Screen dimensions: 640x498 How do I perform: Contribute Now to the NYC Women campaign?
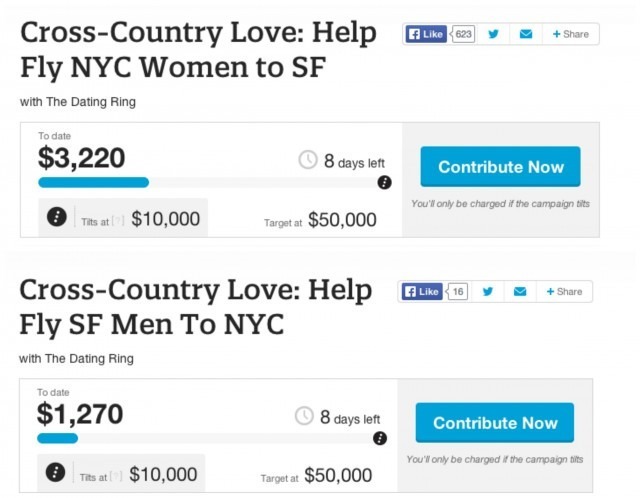pyautogui.click(x=500, y=167)
